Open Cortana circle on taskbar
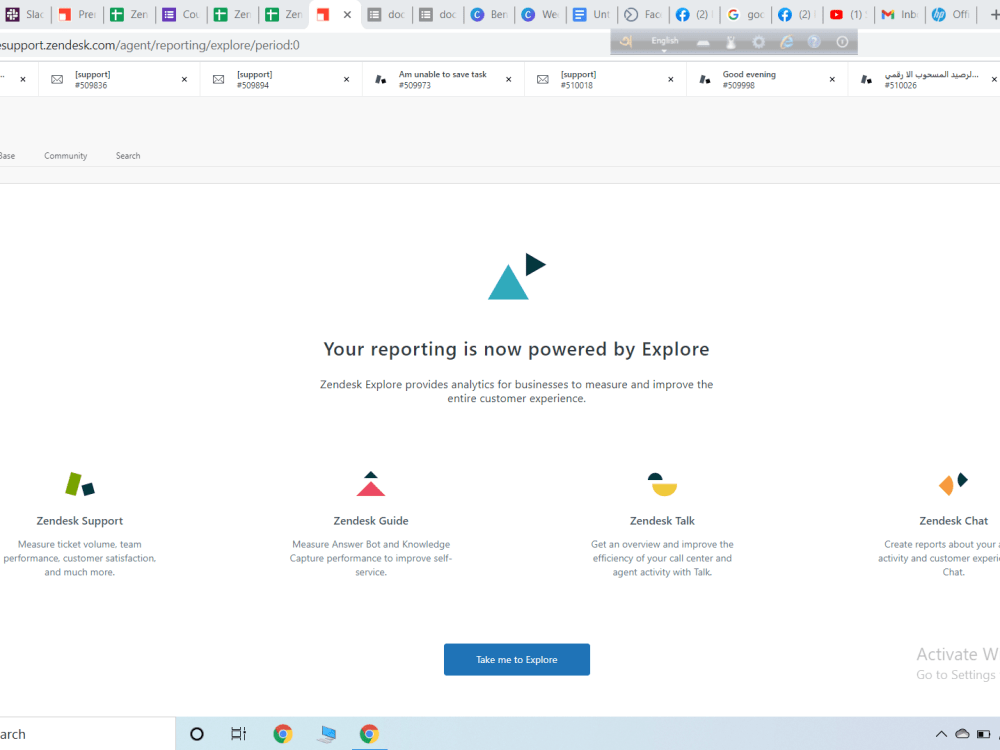Screen dimensions: 1000x750 pos(197,734)
